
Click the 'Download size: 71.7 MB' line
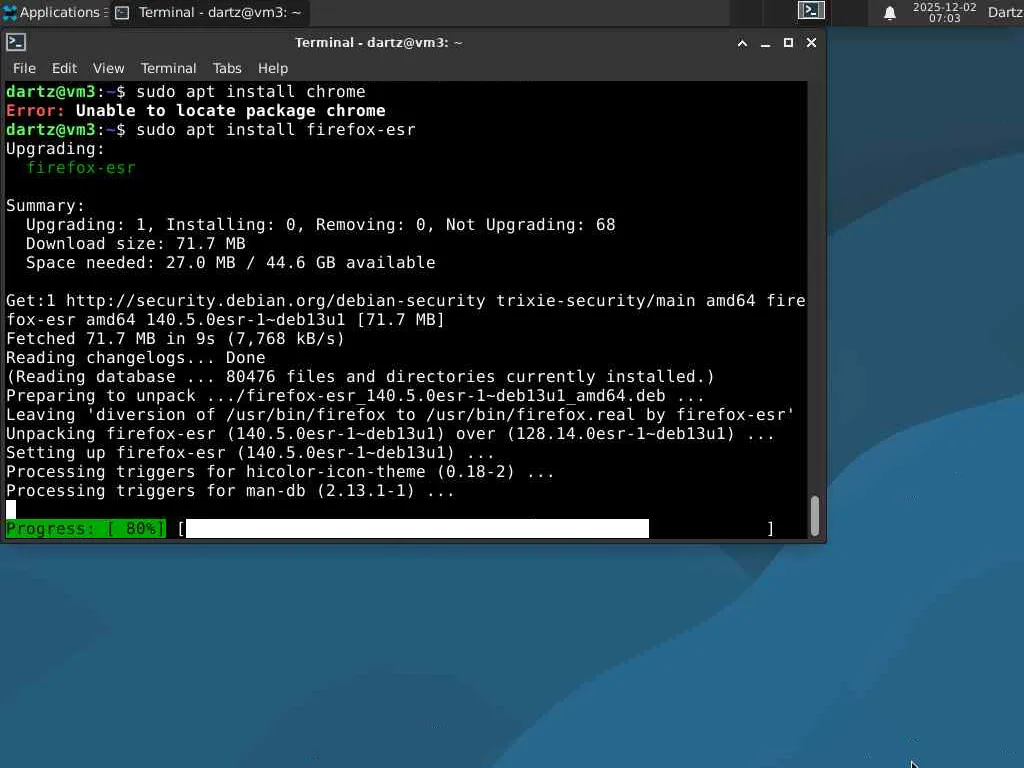point(136,244)
